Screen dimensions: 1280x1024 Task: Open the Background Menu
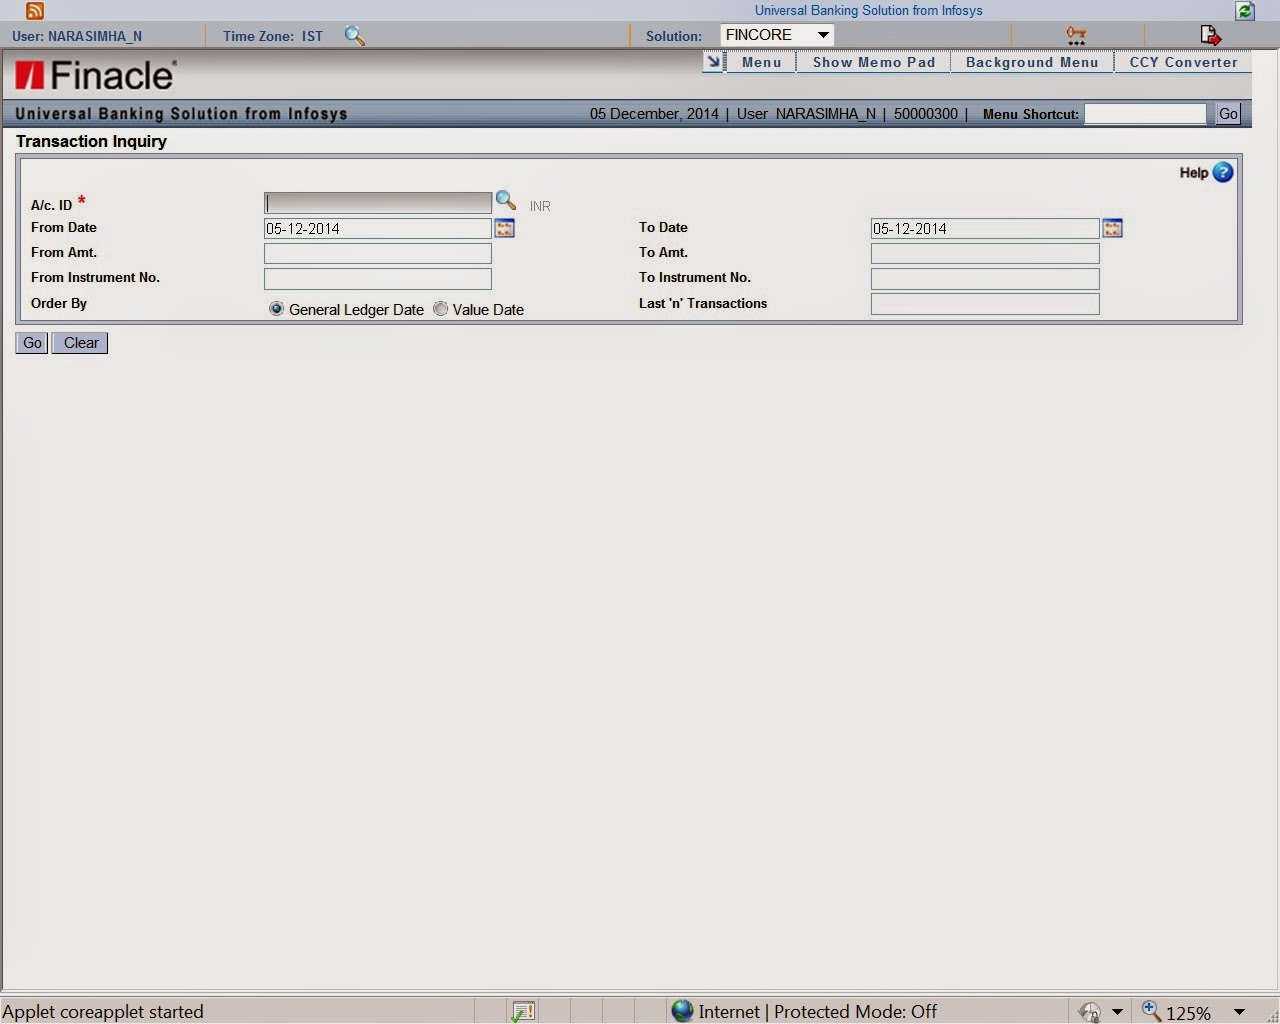[x=1032, y=62]
